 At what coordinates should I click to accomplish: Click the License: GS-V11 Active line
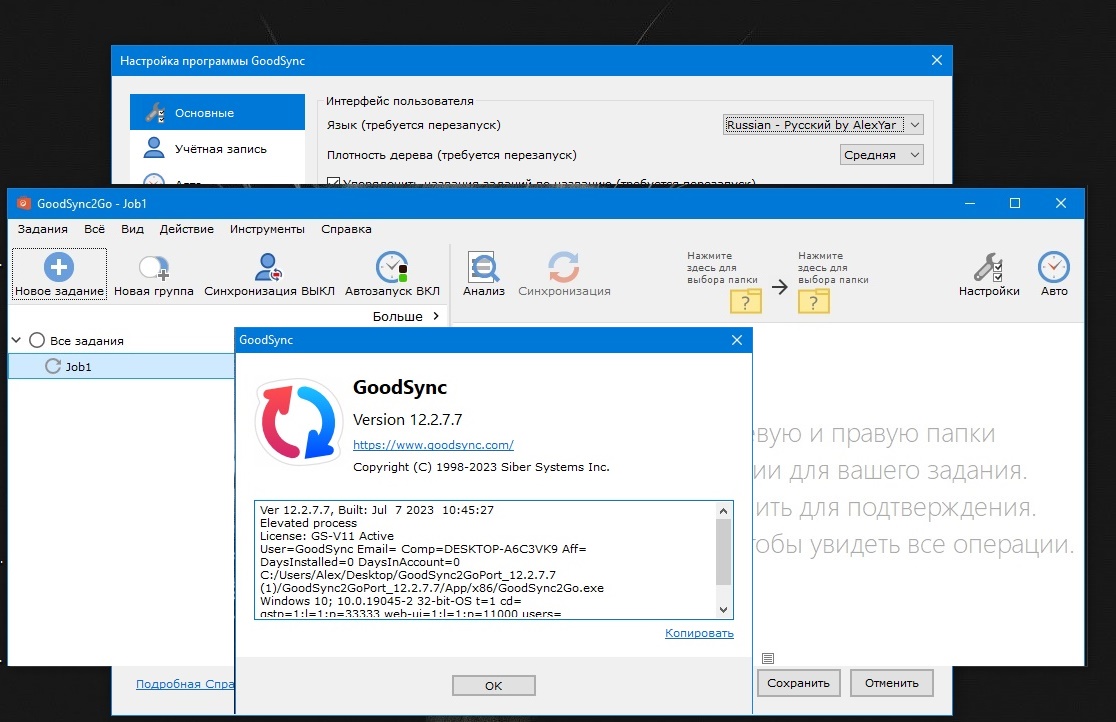[327, 535]
